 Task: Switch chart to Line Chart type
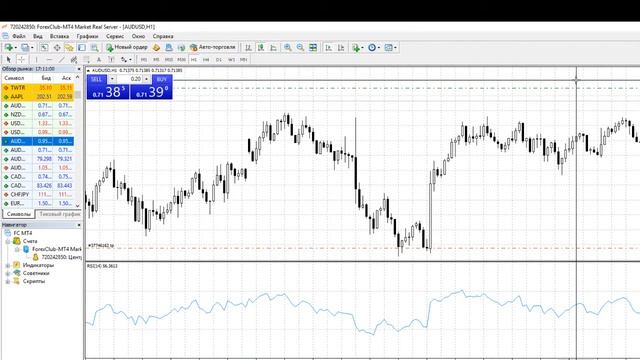pos(273,48)
